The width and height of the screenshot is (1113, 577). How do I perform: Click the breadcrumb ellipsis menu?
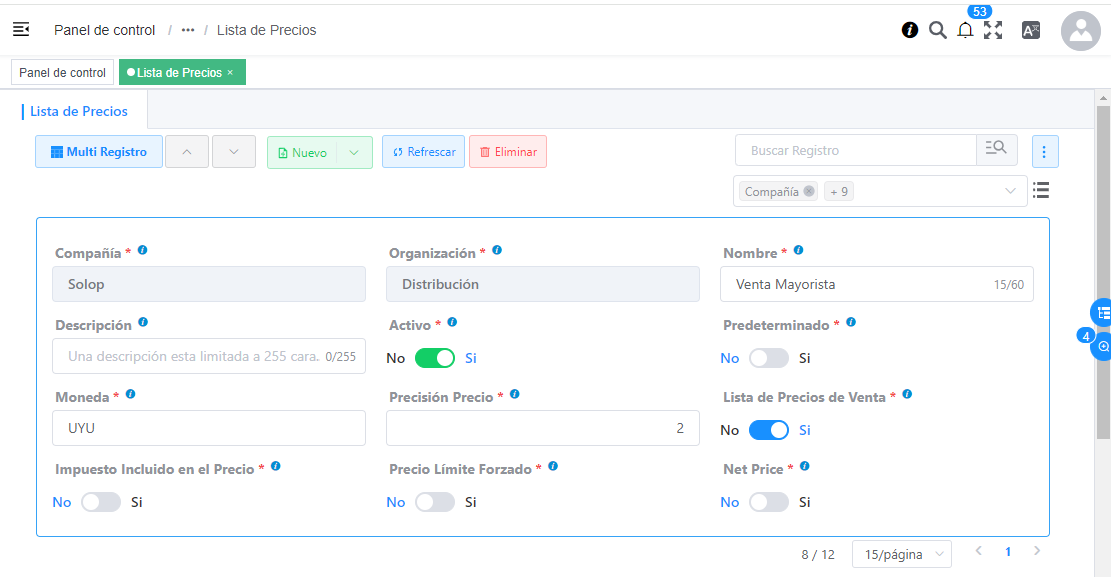click(x=188, y=30)
